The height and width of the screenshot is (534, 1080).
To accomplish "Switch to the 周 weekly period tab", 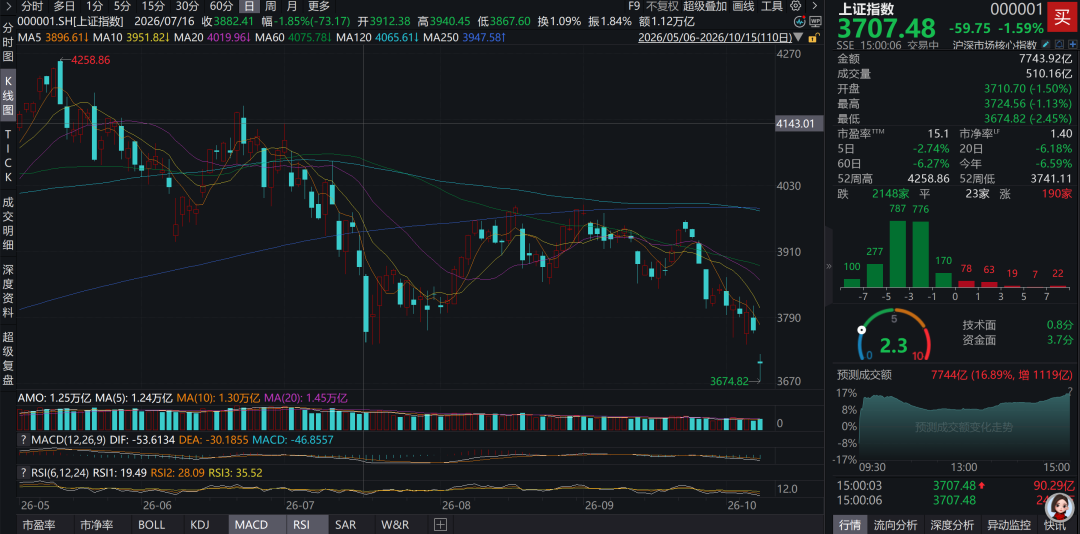I will click(x=271, y=6).
